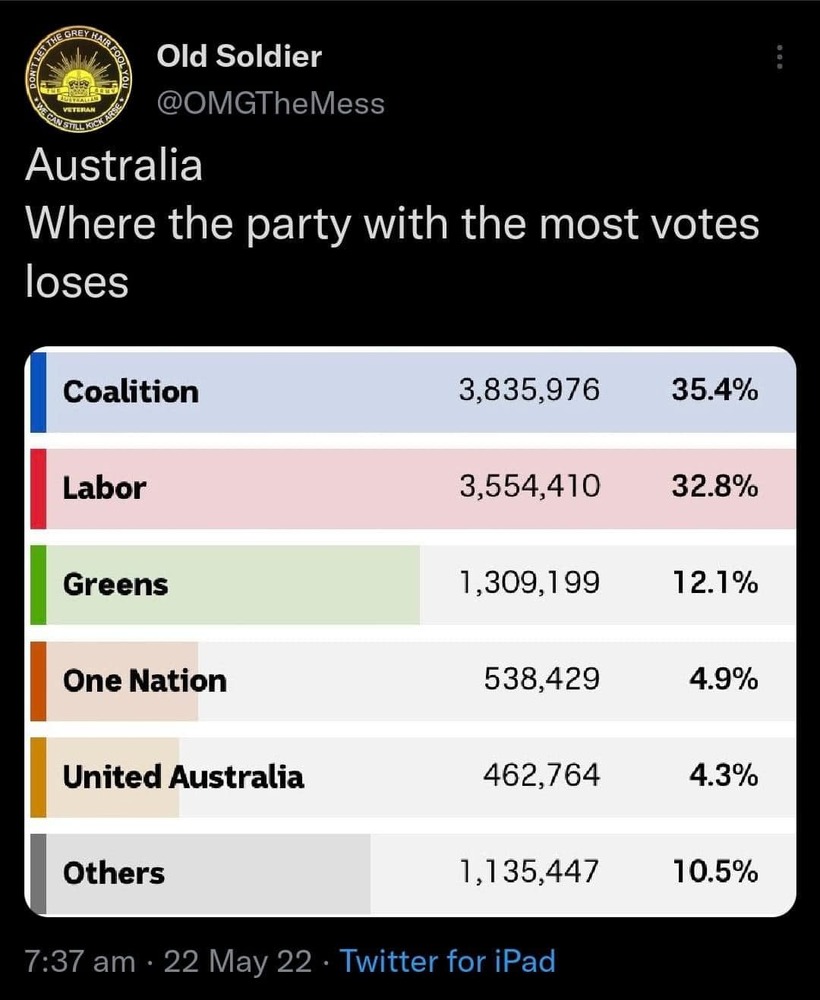Select the Labor results row
The height and width of the screenshot is (1000, 820).
410,488
